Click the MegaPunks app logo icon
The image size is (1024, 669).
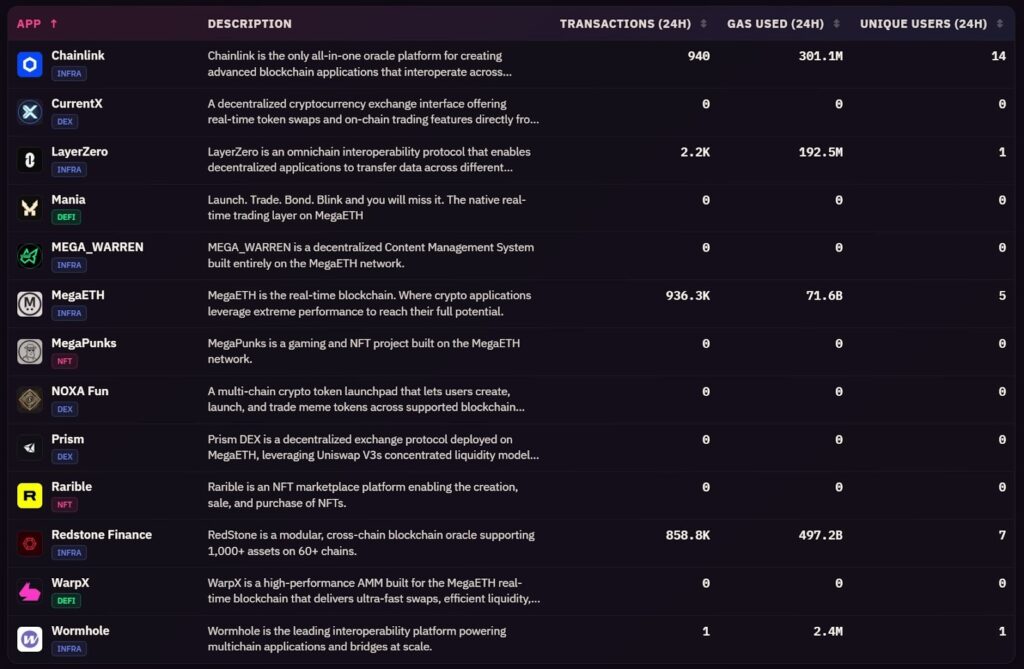[30, 351]
